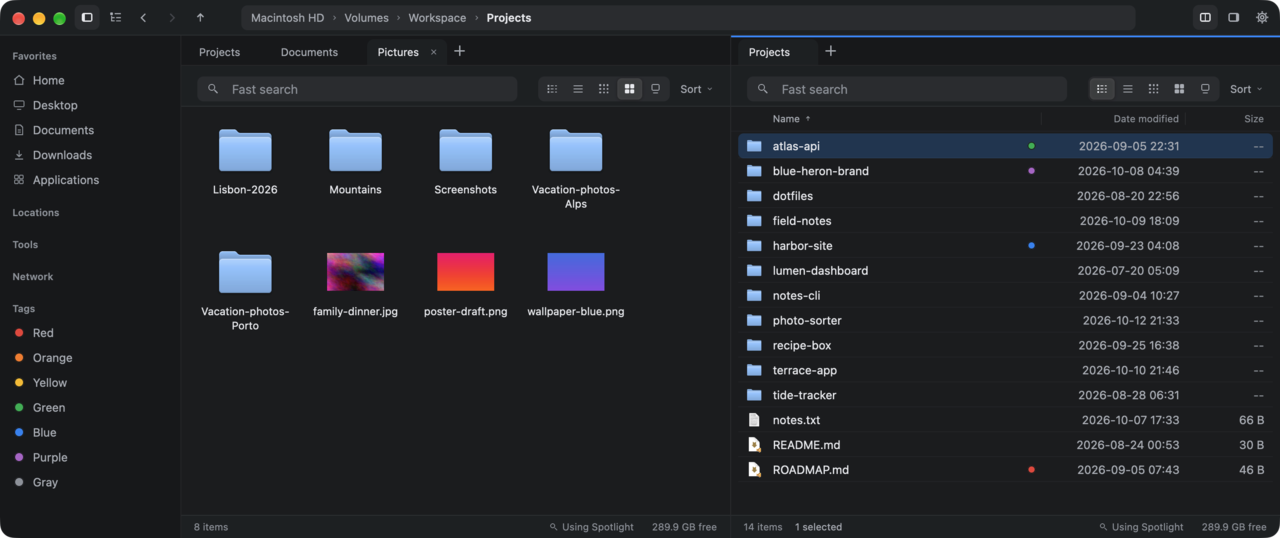This screenshot has width=1280, height=538.
Task: Toggle the dual-pane split view button
Action: point(1205,18)
